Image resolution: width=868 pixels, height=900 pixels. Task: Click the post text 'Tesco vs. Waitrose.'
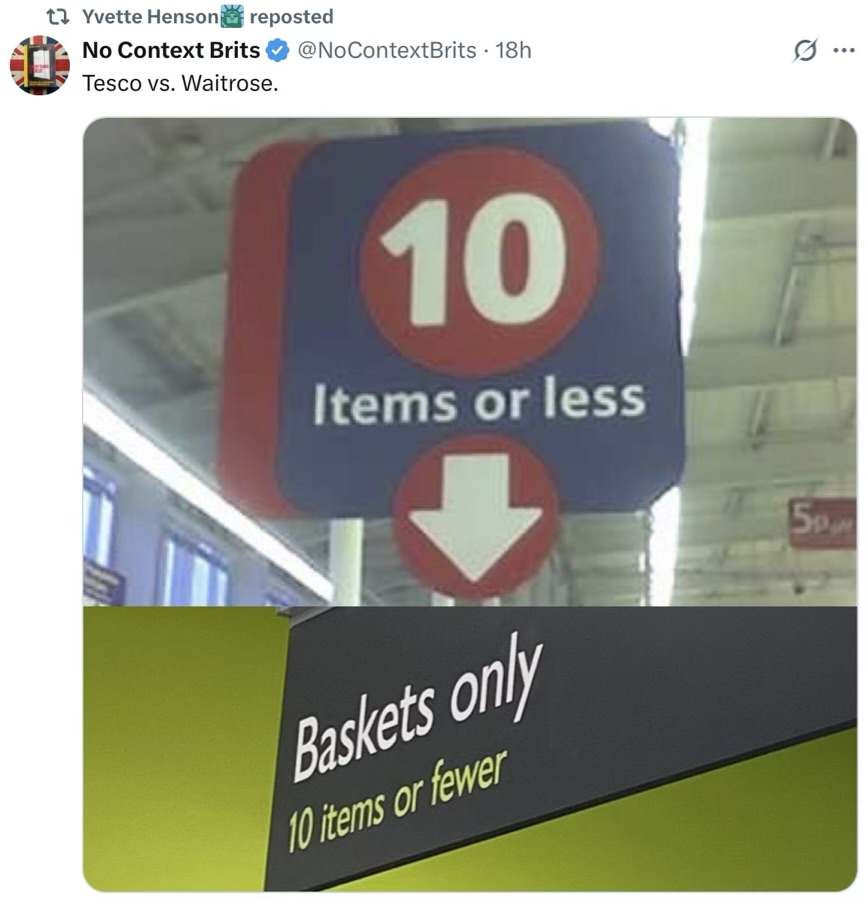[x=180, y=83]
